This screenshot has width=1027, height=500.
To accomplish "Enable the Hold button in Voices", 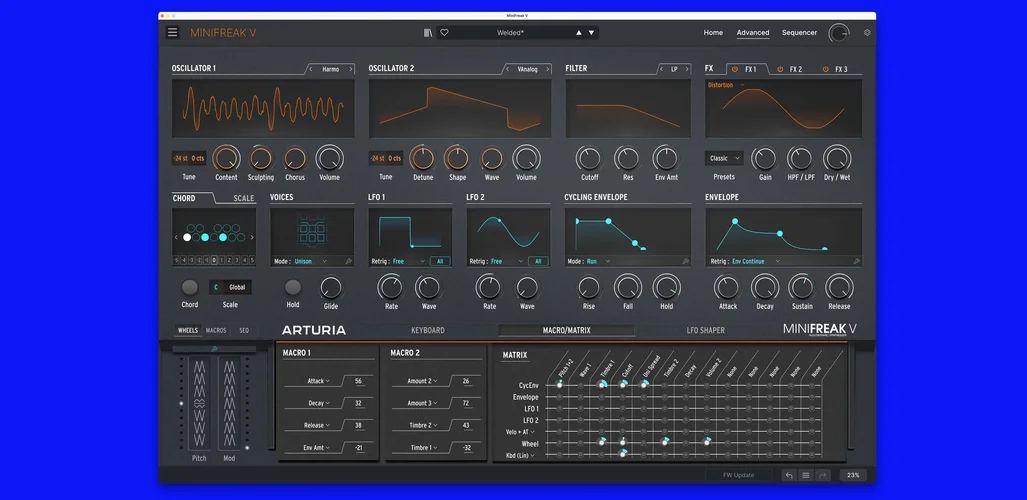I will (x=293, y=287).
